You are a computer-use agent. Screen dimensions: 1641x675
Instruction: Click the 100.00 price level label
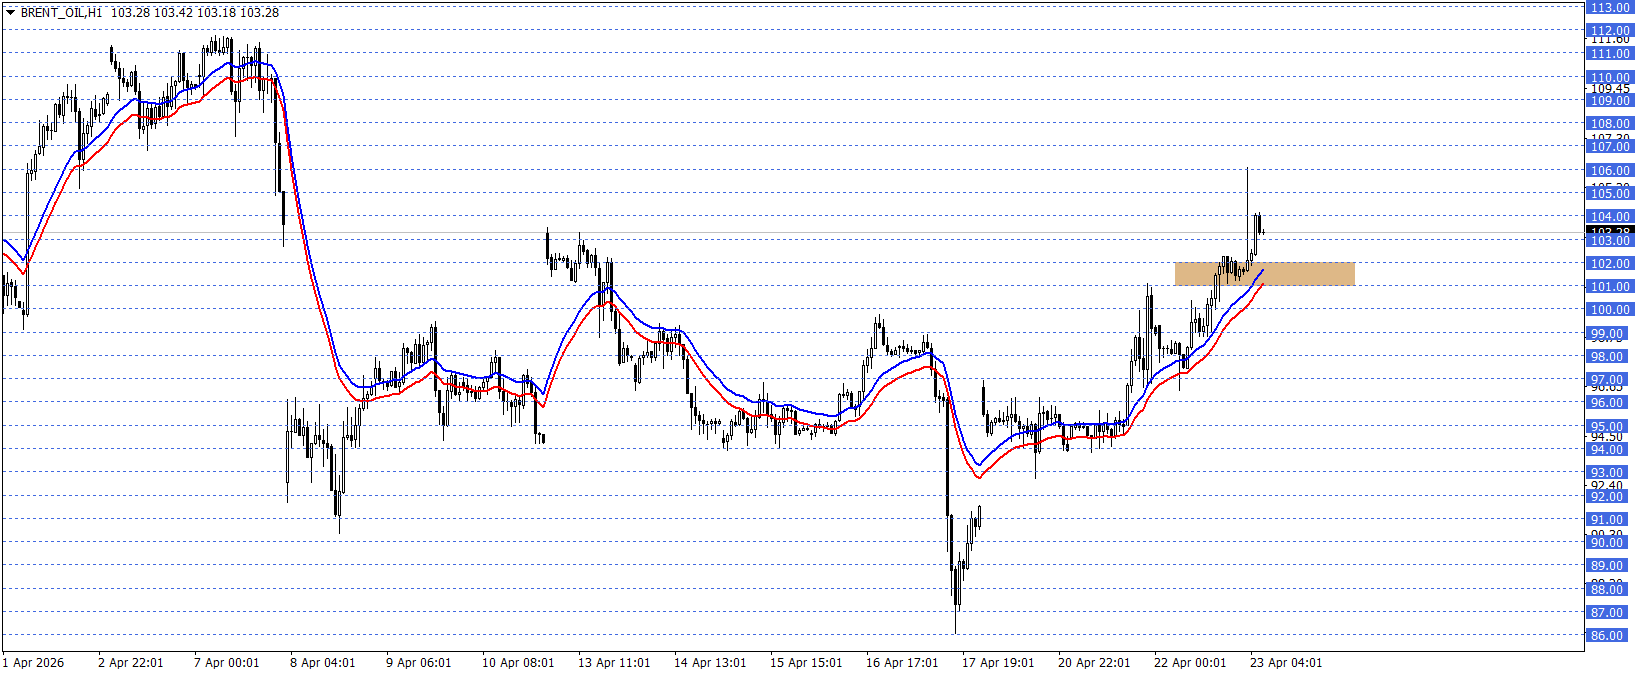tap(1610, 310)
